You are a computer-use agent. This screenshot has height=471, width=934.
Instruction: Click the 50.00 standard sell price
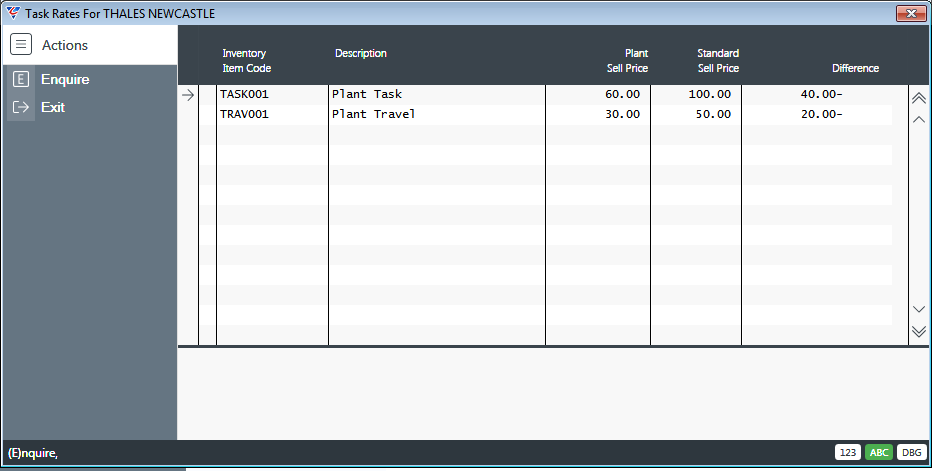point(713,114)
